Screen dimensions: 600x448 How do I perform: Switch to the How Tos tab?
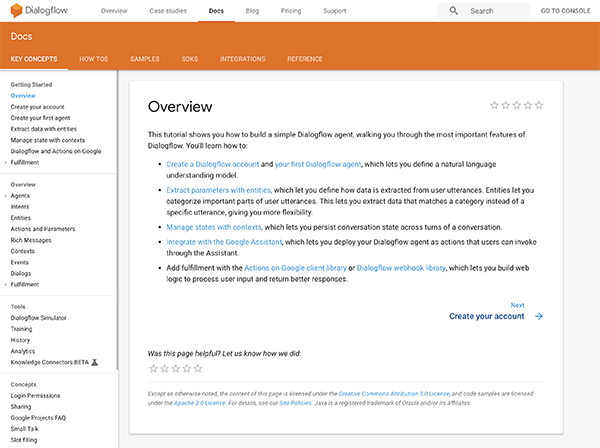point(94,59)
